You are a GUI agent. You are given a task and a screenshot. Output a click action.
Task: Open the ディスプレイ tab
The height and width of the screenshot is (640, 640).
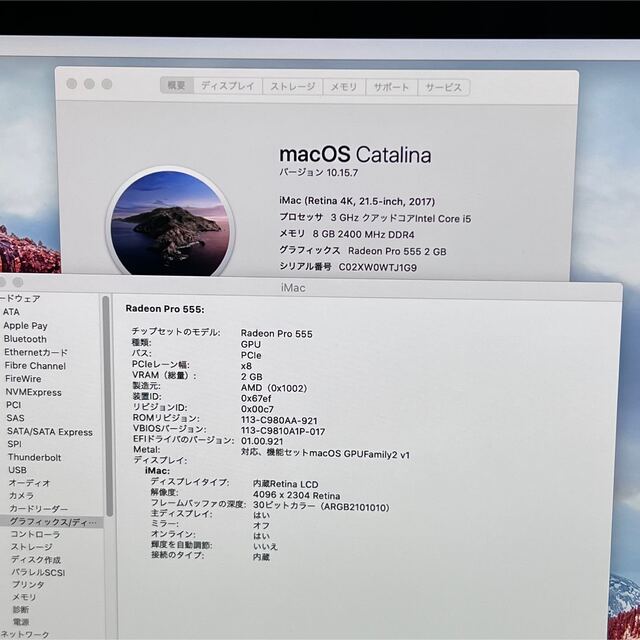228,86
